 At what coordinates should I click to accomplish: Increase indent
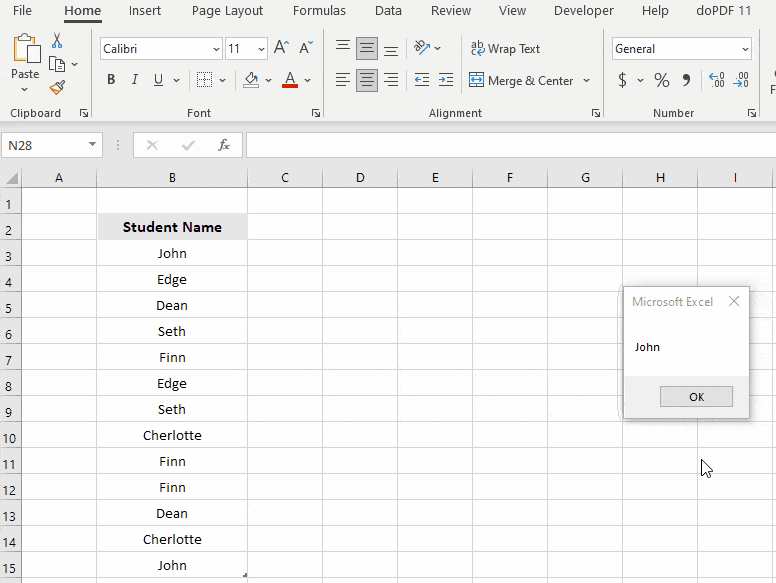[446, 80]
